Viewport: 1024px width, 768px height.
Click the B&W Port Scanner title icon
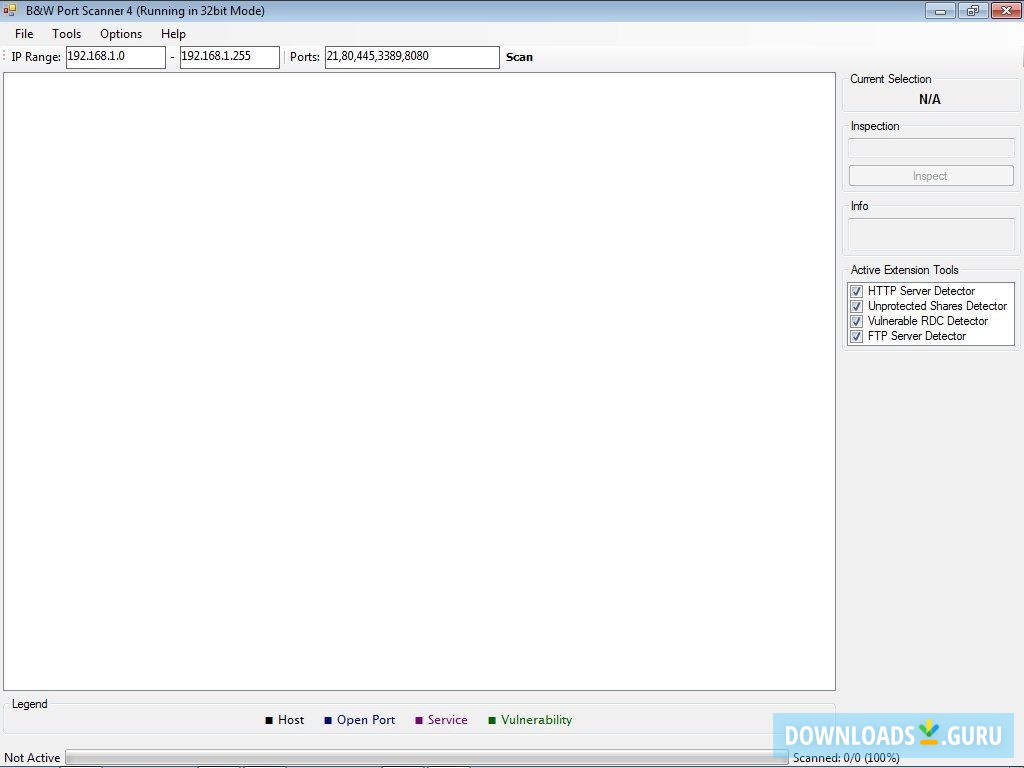point(9,10)
